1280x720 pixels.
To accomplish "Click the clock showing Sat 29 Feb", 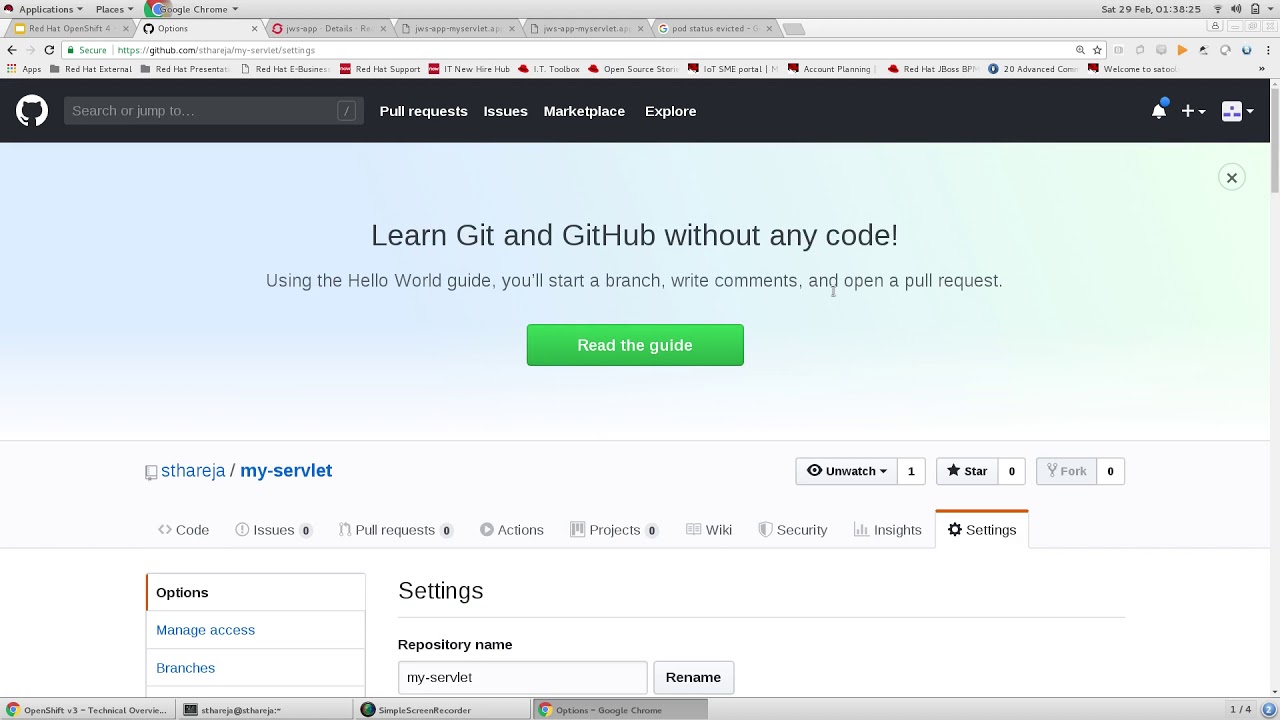I will 1151,9.
